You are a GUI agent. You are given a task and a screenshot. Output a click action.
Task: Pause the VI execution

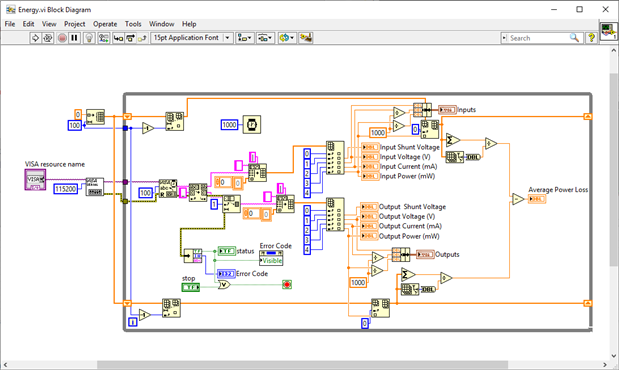[74, 38]
